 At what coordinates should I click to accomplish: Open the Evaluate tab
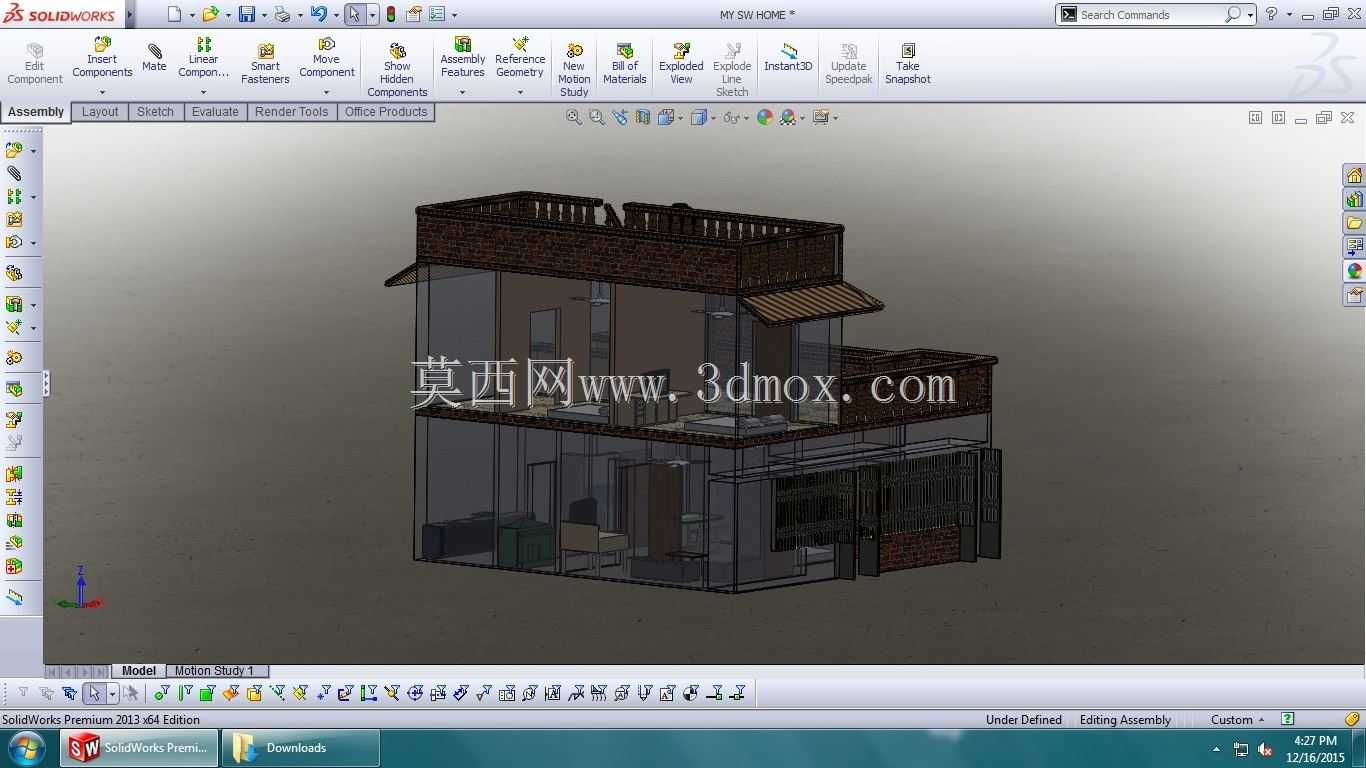pos(215,112)
